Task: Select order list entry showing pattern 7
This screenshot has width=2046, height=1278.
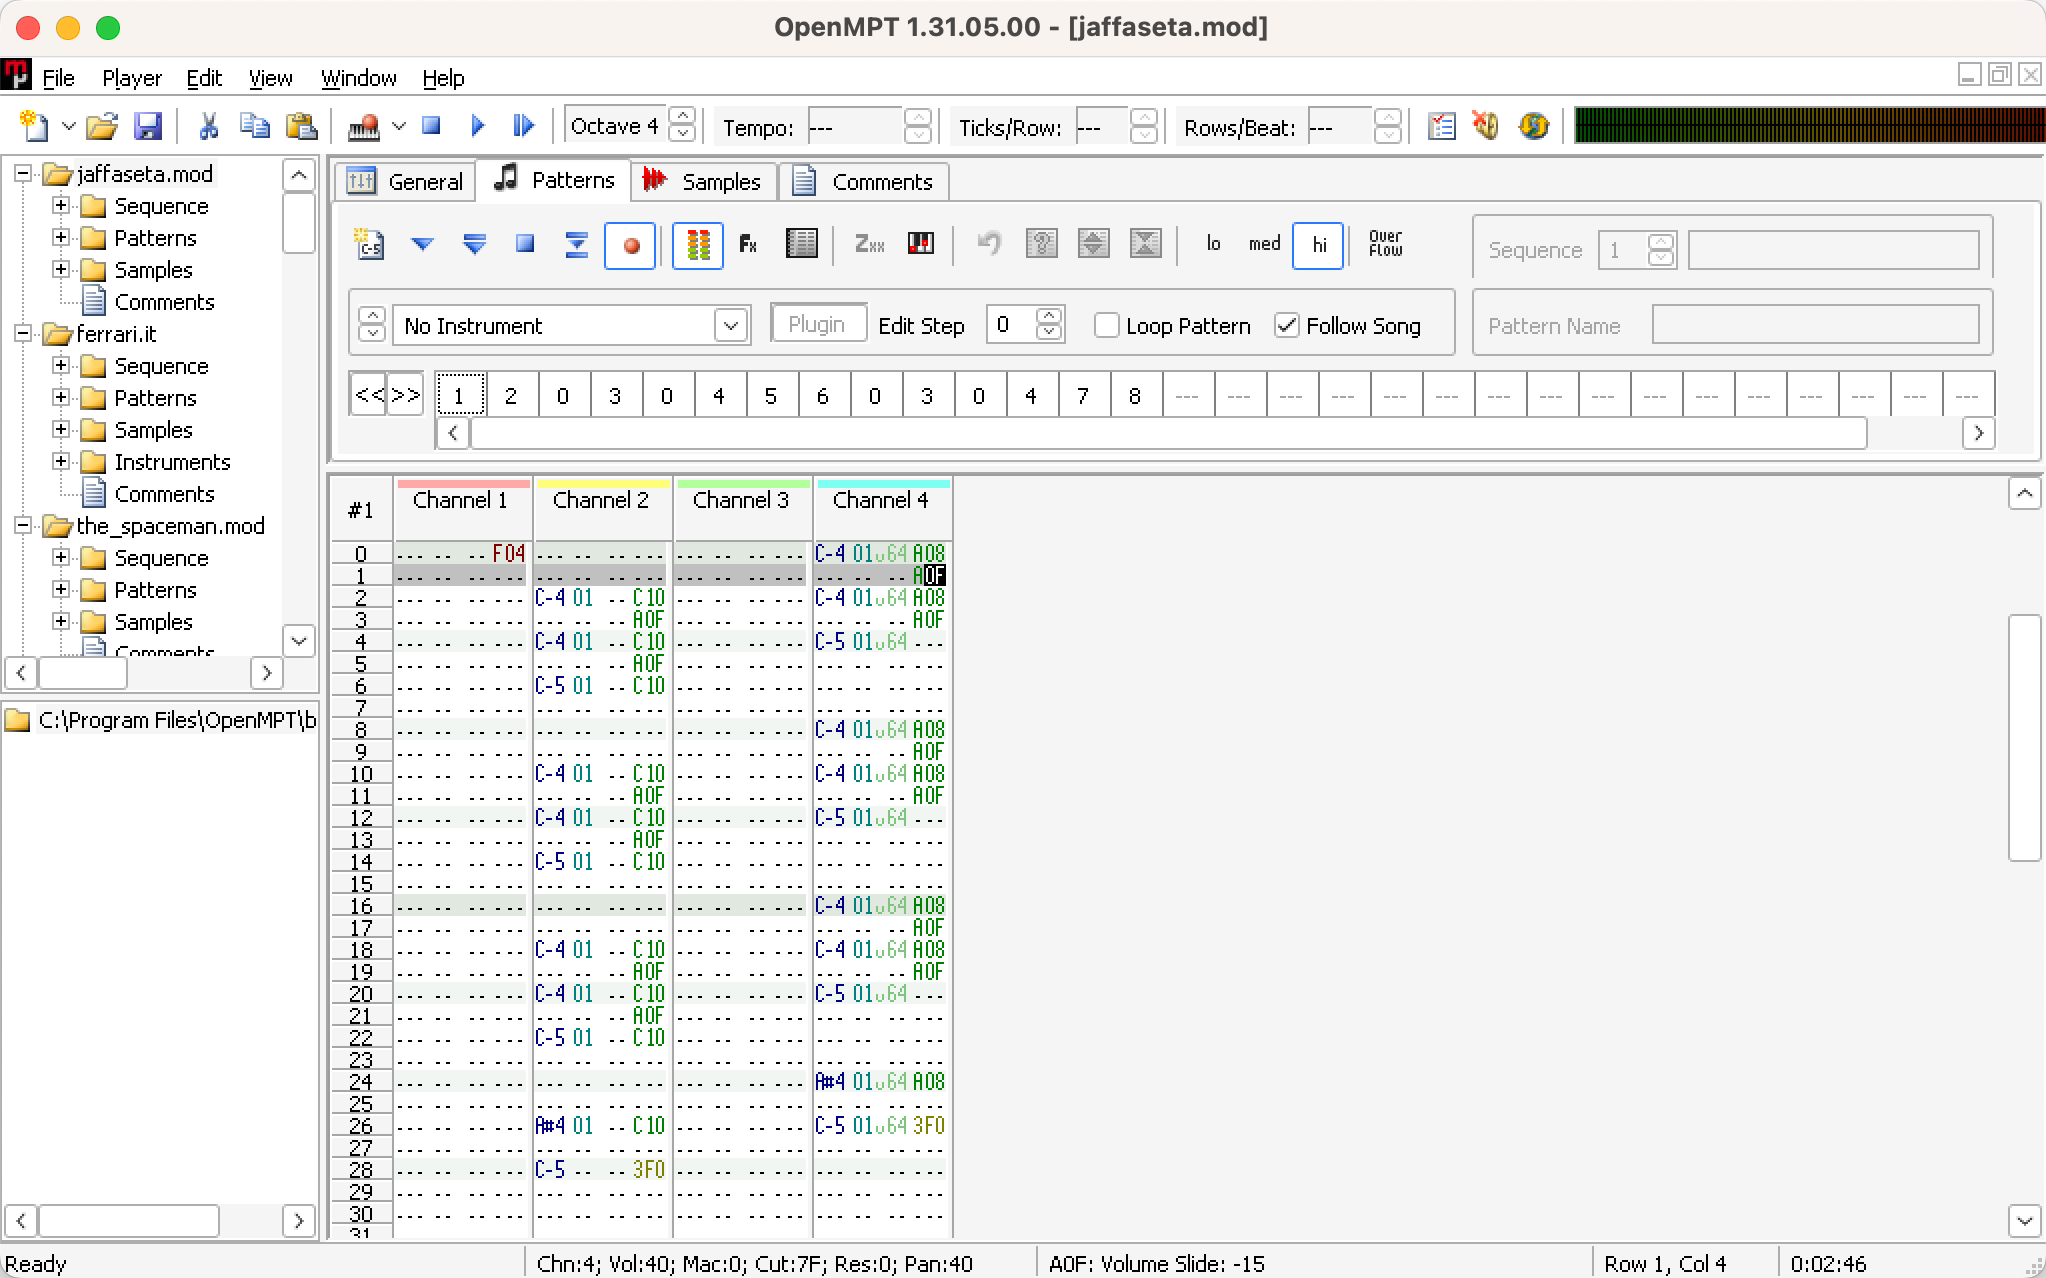Action: click(1082, 396)
